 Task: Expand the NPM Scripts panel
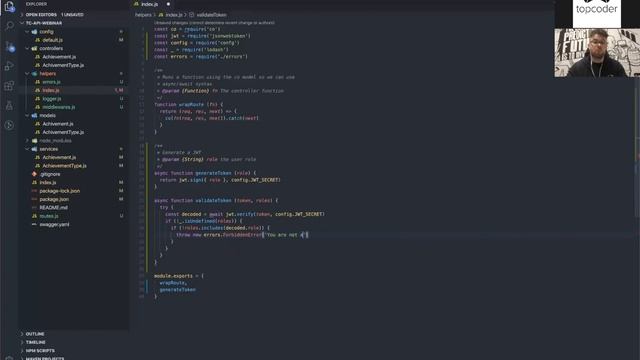[x=22, y=351]
